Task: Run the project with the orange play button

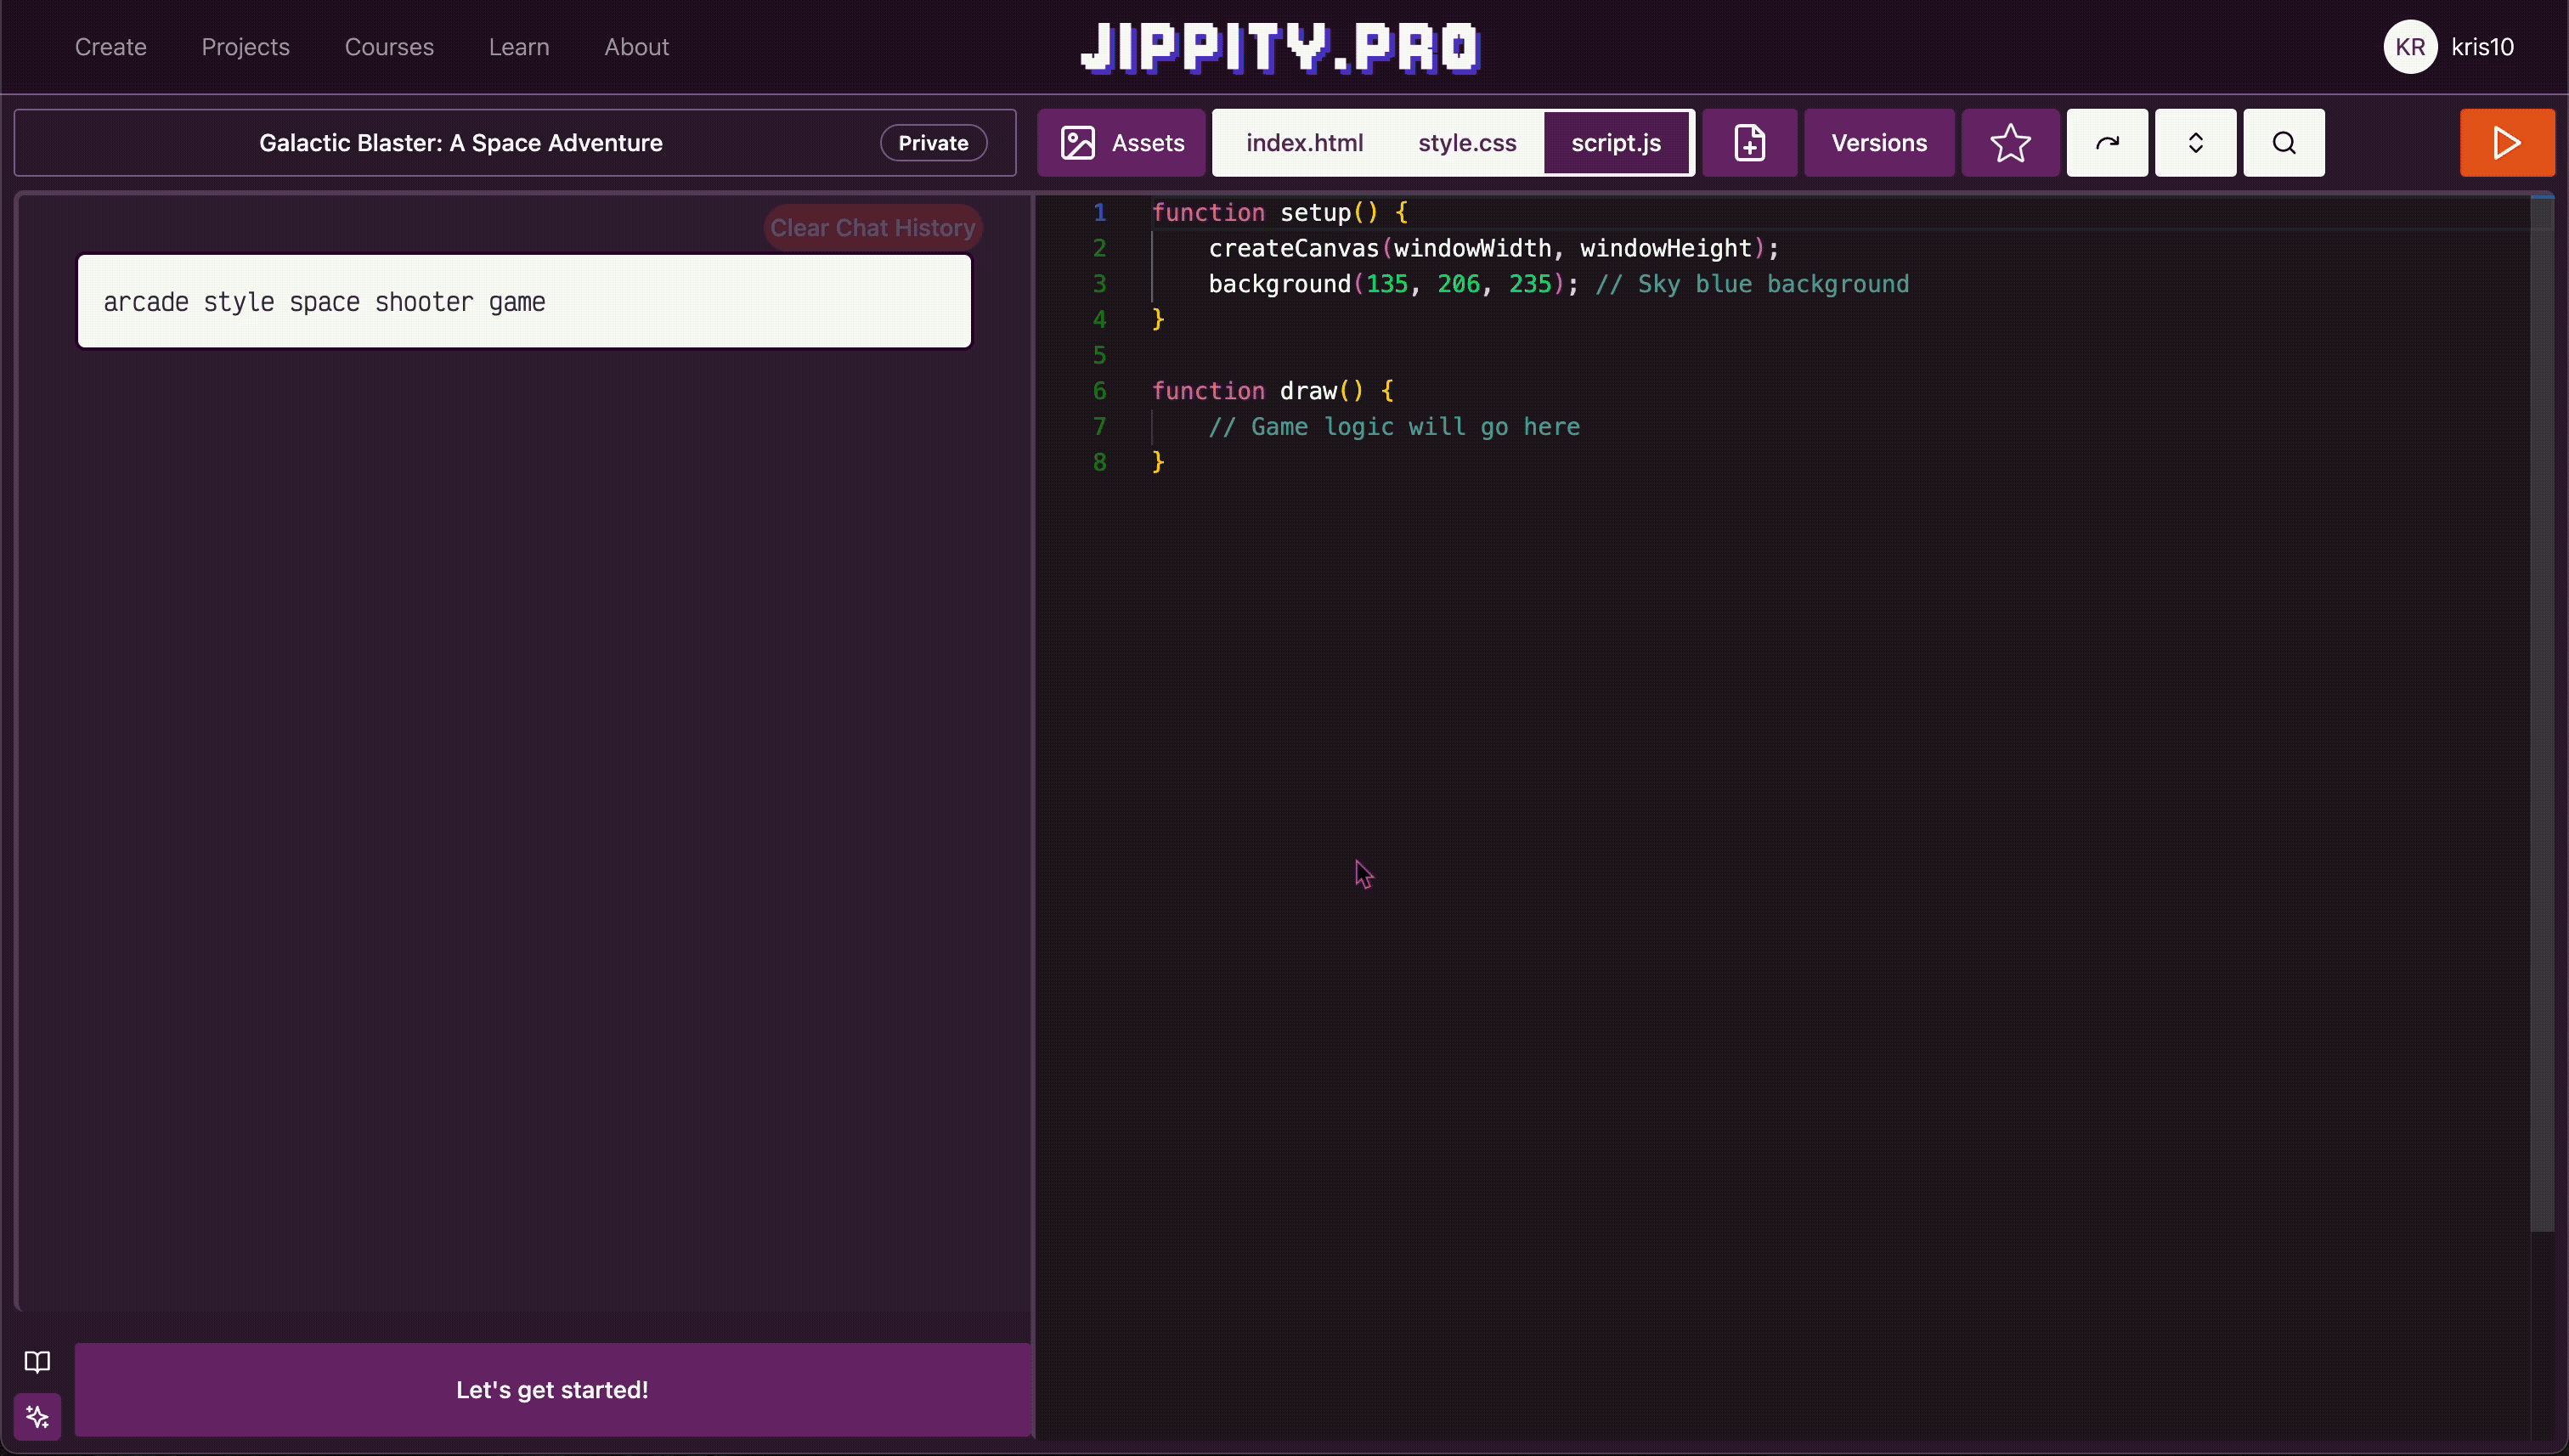Action: (2506, 143)
